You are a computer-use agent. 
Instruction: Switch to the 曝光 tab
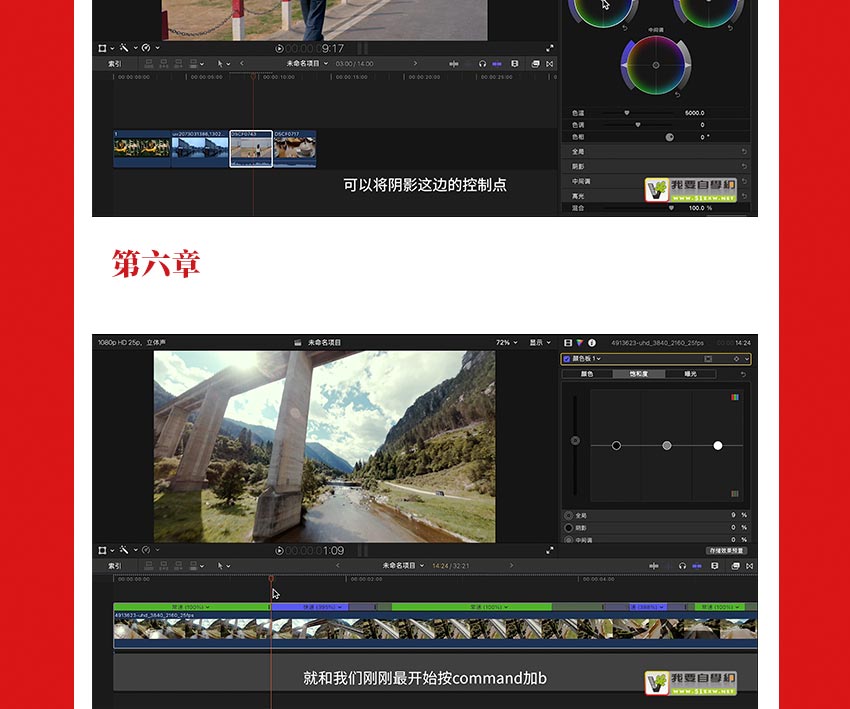pos(691,374)
